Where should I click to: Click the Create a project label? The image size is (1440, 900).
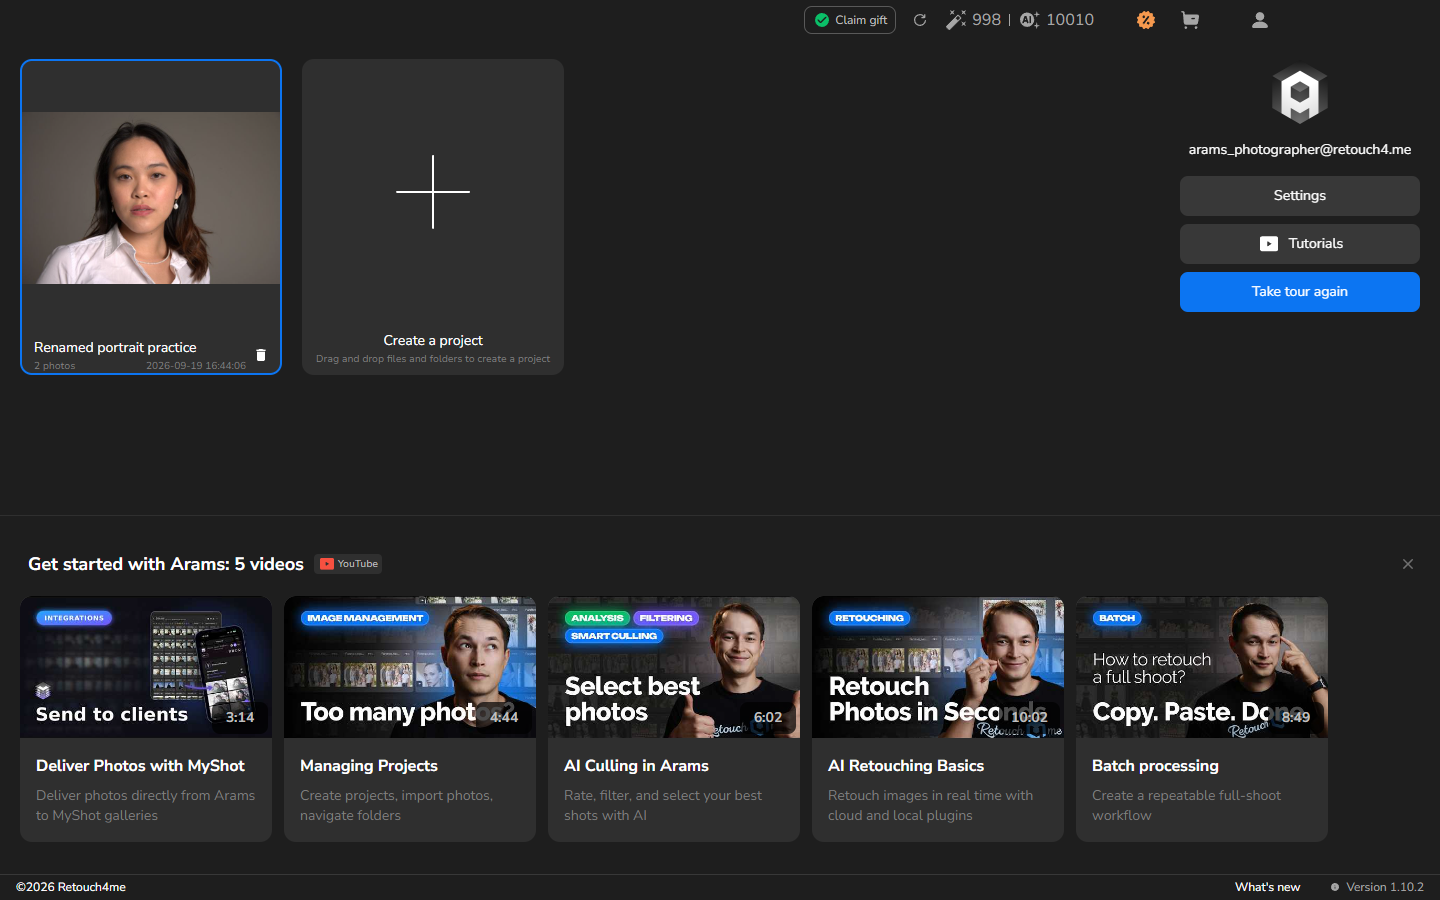433,341
